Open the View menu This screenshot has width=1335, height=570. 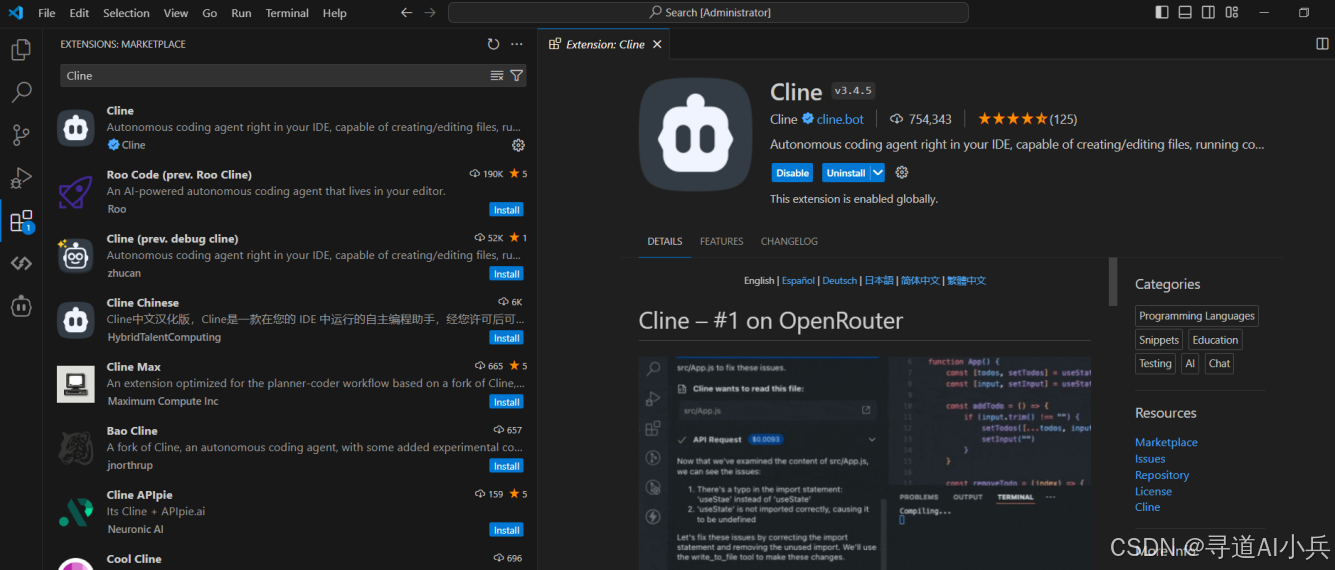[176, 13]
